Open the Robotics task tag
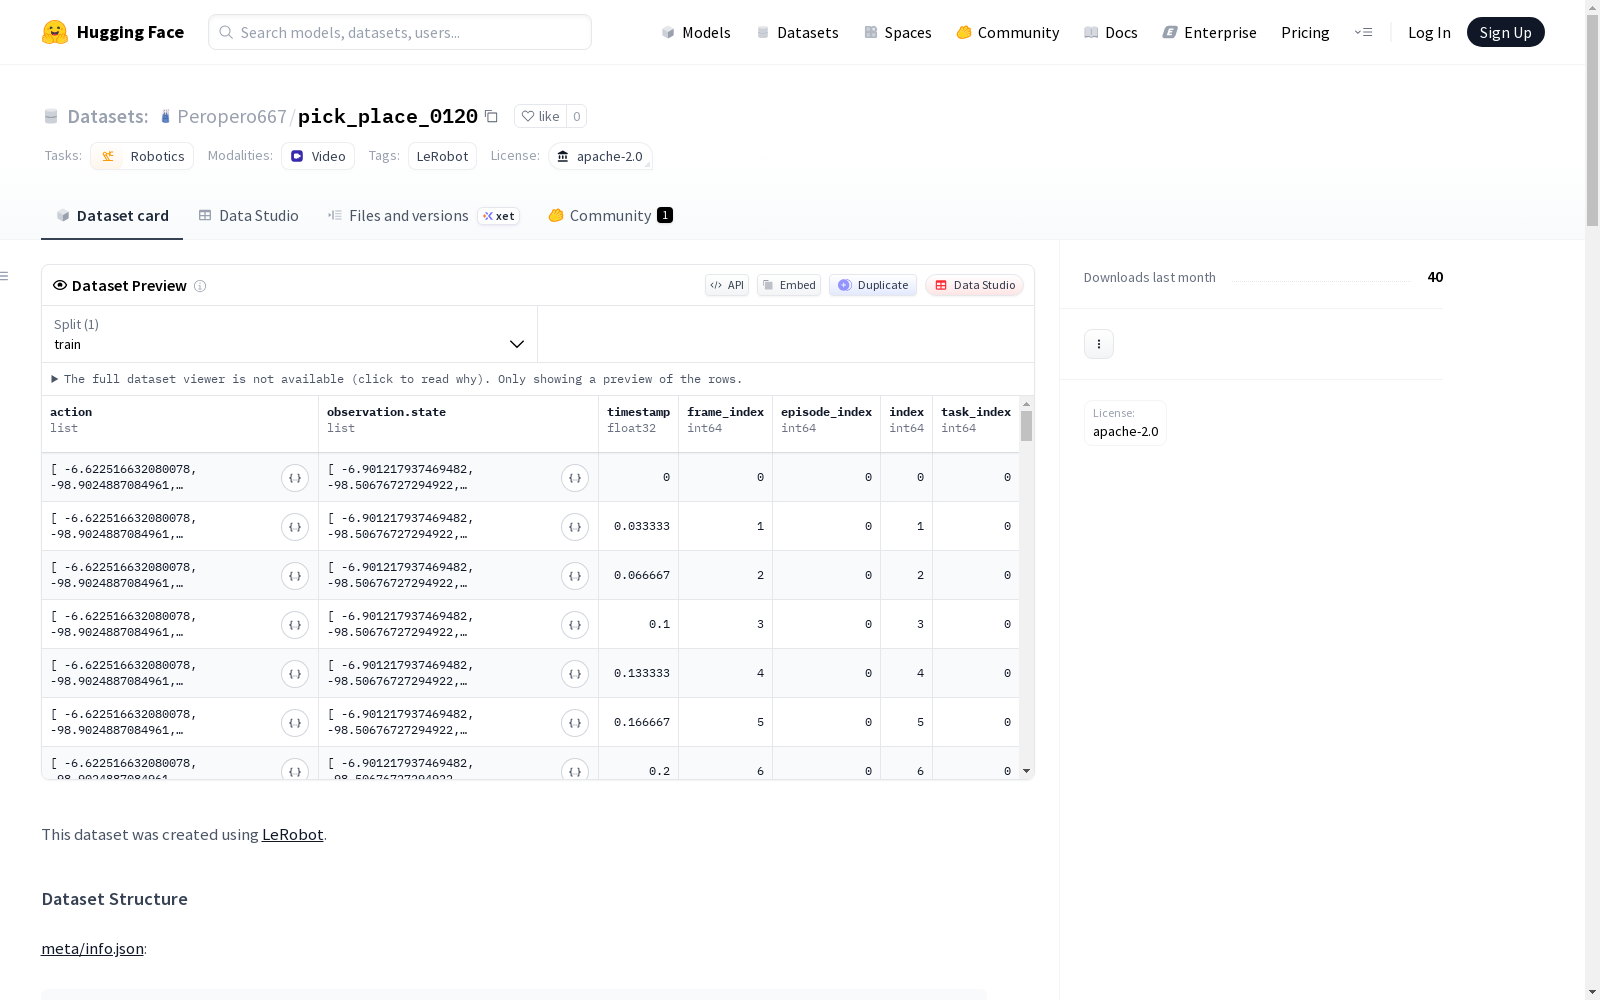The height and width of the screenshot is (1000, 1600). [x=142, y=156]
